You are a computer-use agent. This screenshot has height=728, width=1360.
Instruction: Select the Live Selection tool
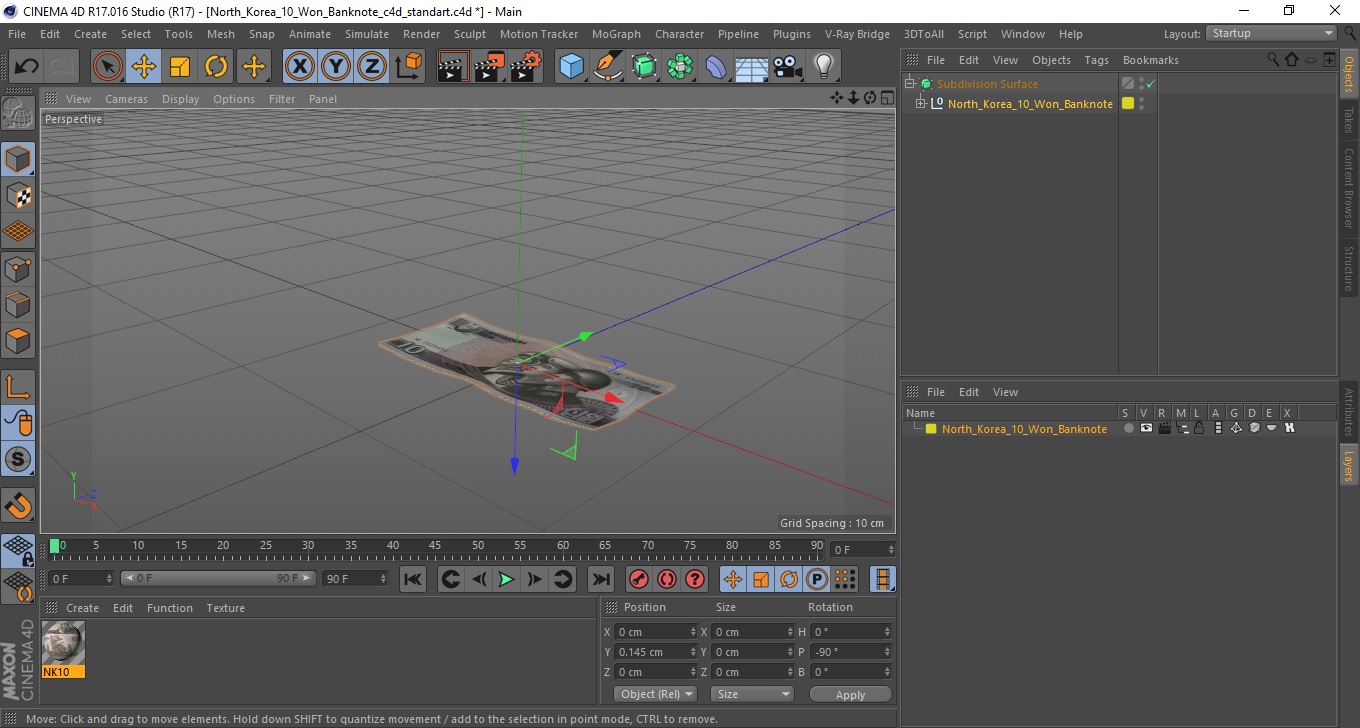click(x=108, y=67)
